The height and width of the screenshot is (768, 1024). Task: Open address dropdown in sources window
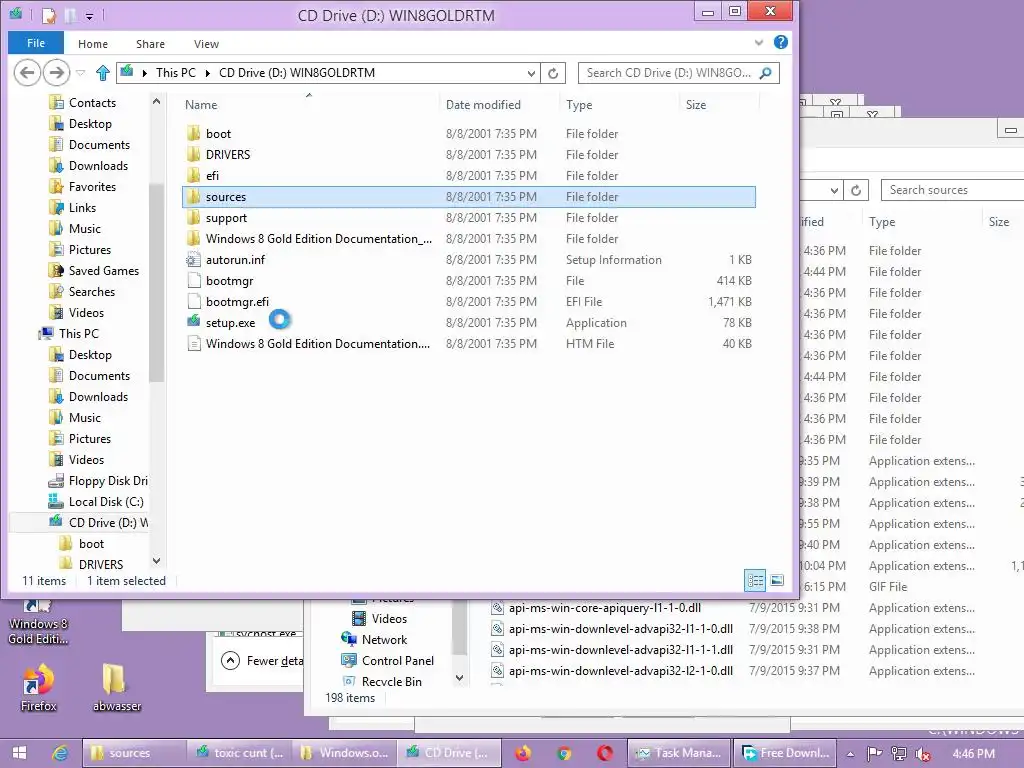click(x=834, y=190)
